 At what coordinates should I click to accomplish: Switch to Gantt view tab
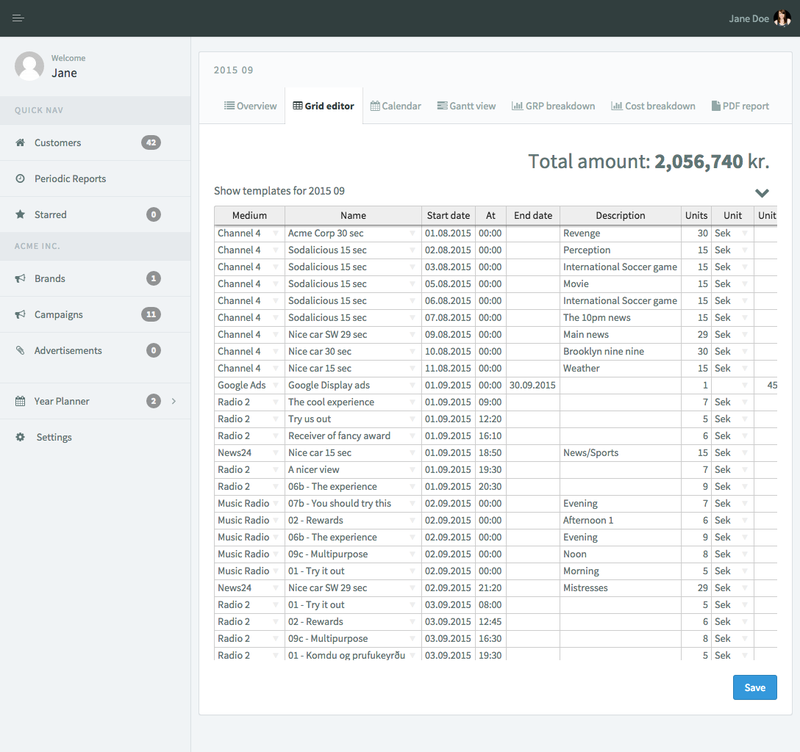click(466, 106)
